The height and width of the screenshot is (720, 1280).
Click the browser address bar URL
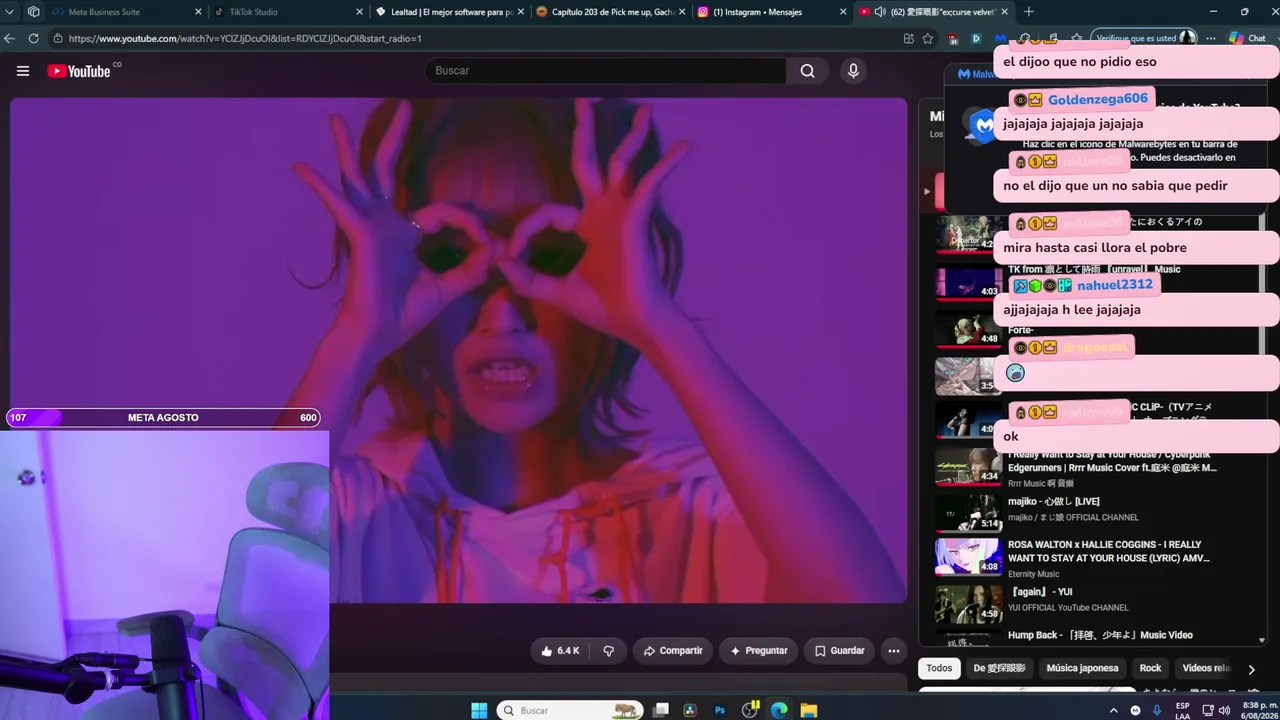tap(245, 38)
